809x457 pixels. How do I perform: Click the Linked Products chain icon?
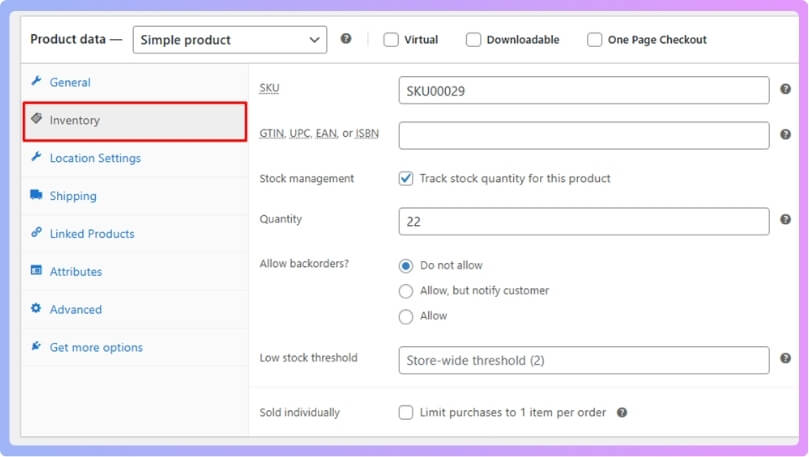[36, 232]
